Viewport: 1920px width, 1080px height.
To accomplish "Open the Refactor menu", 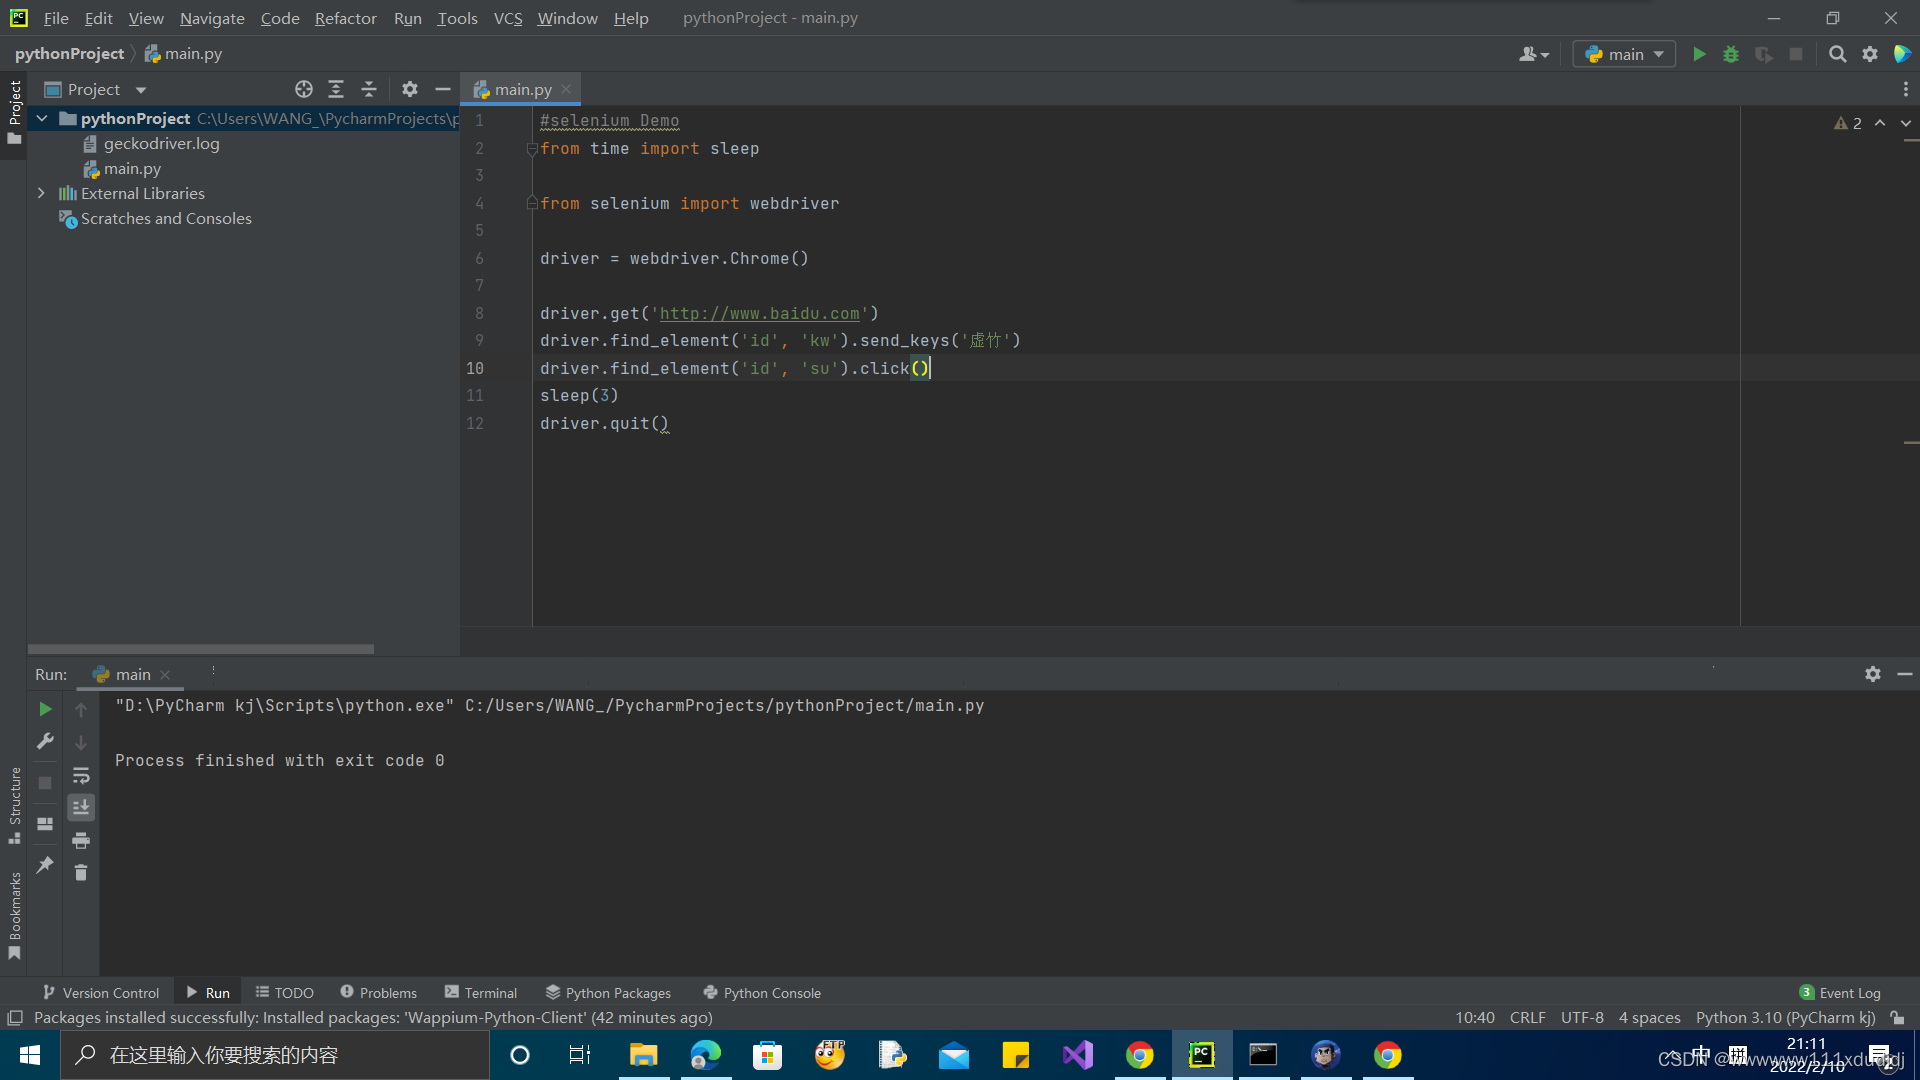I will pyautogui.click(x=345, y=18).
